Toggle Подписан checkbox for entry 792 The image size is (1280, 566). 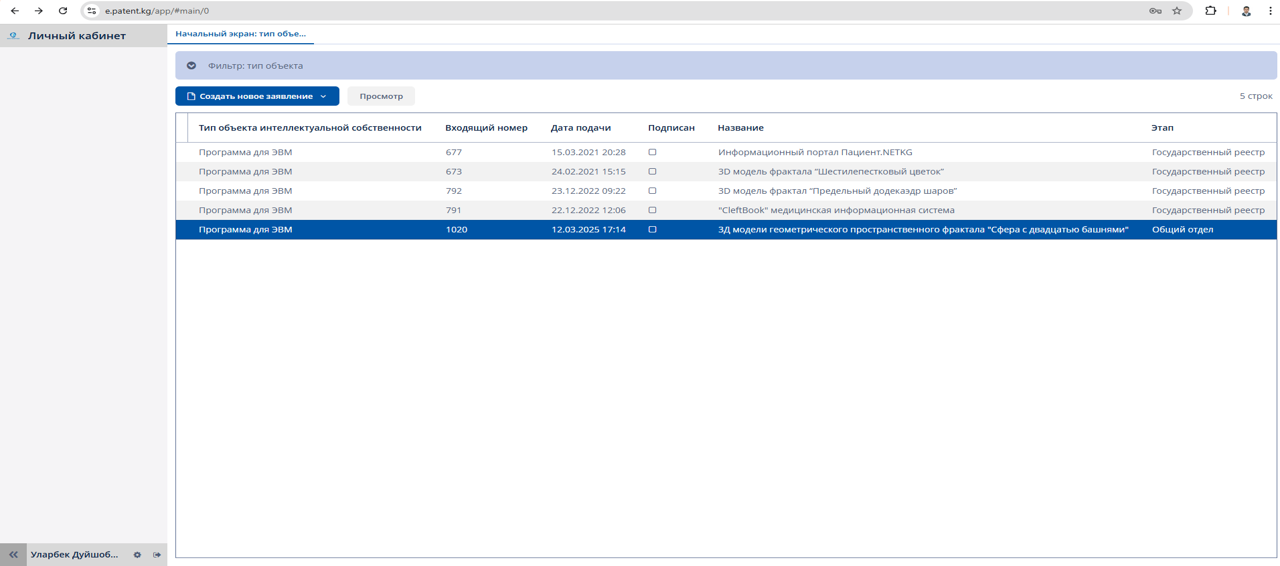[x=652, y=191]
